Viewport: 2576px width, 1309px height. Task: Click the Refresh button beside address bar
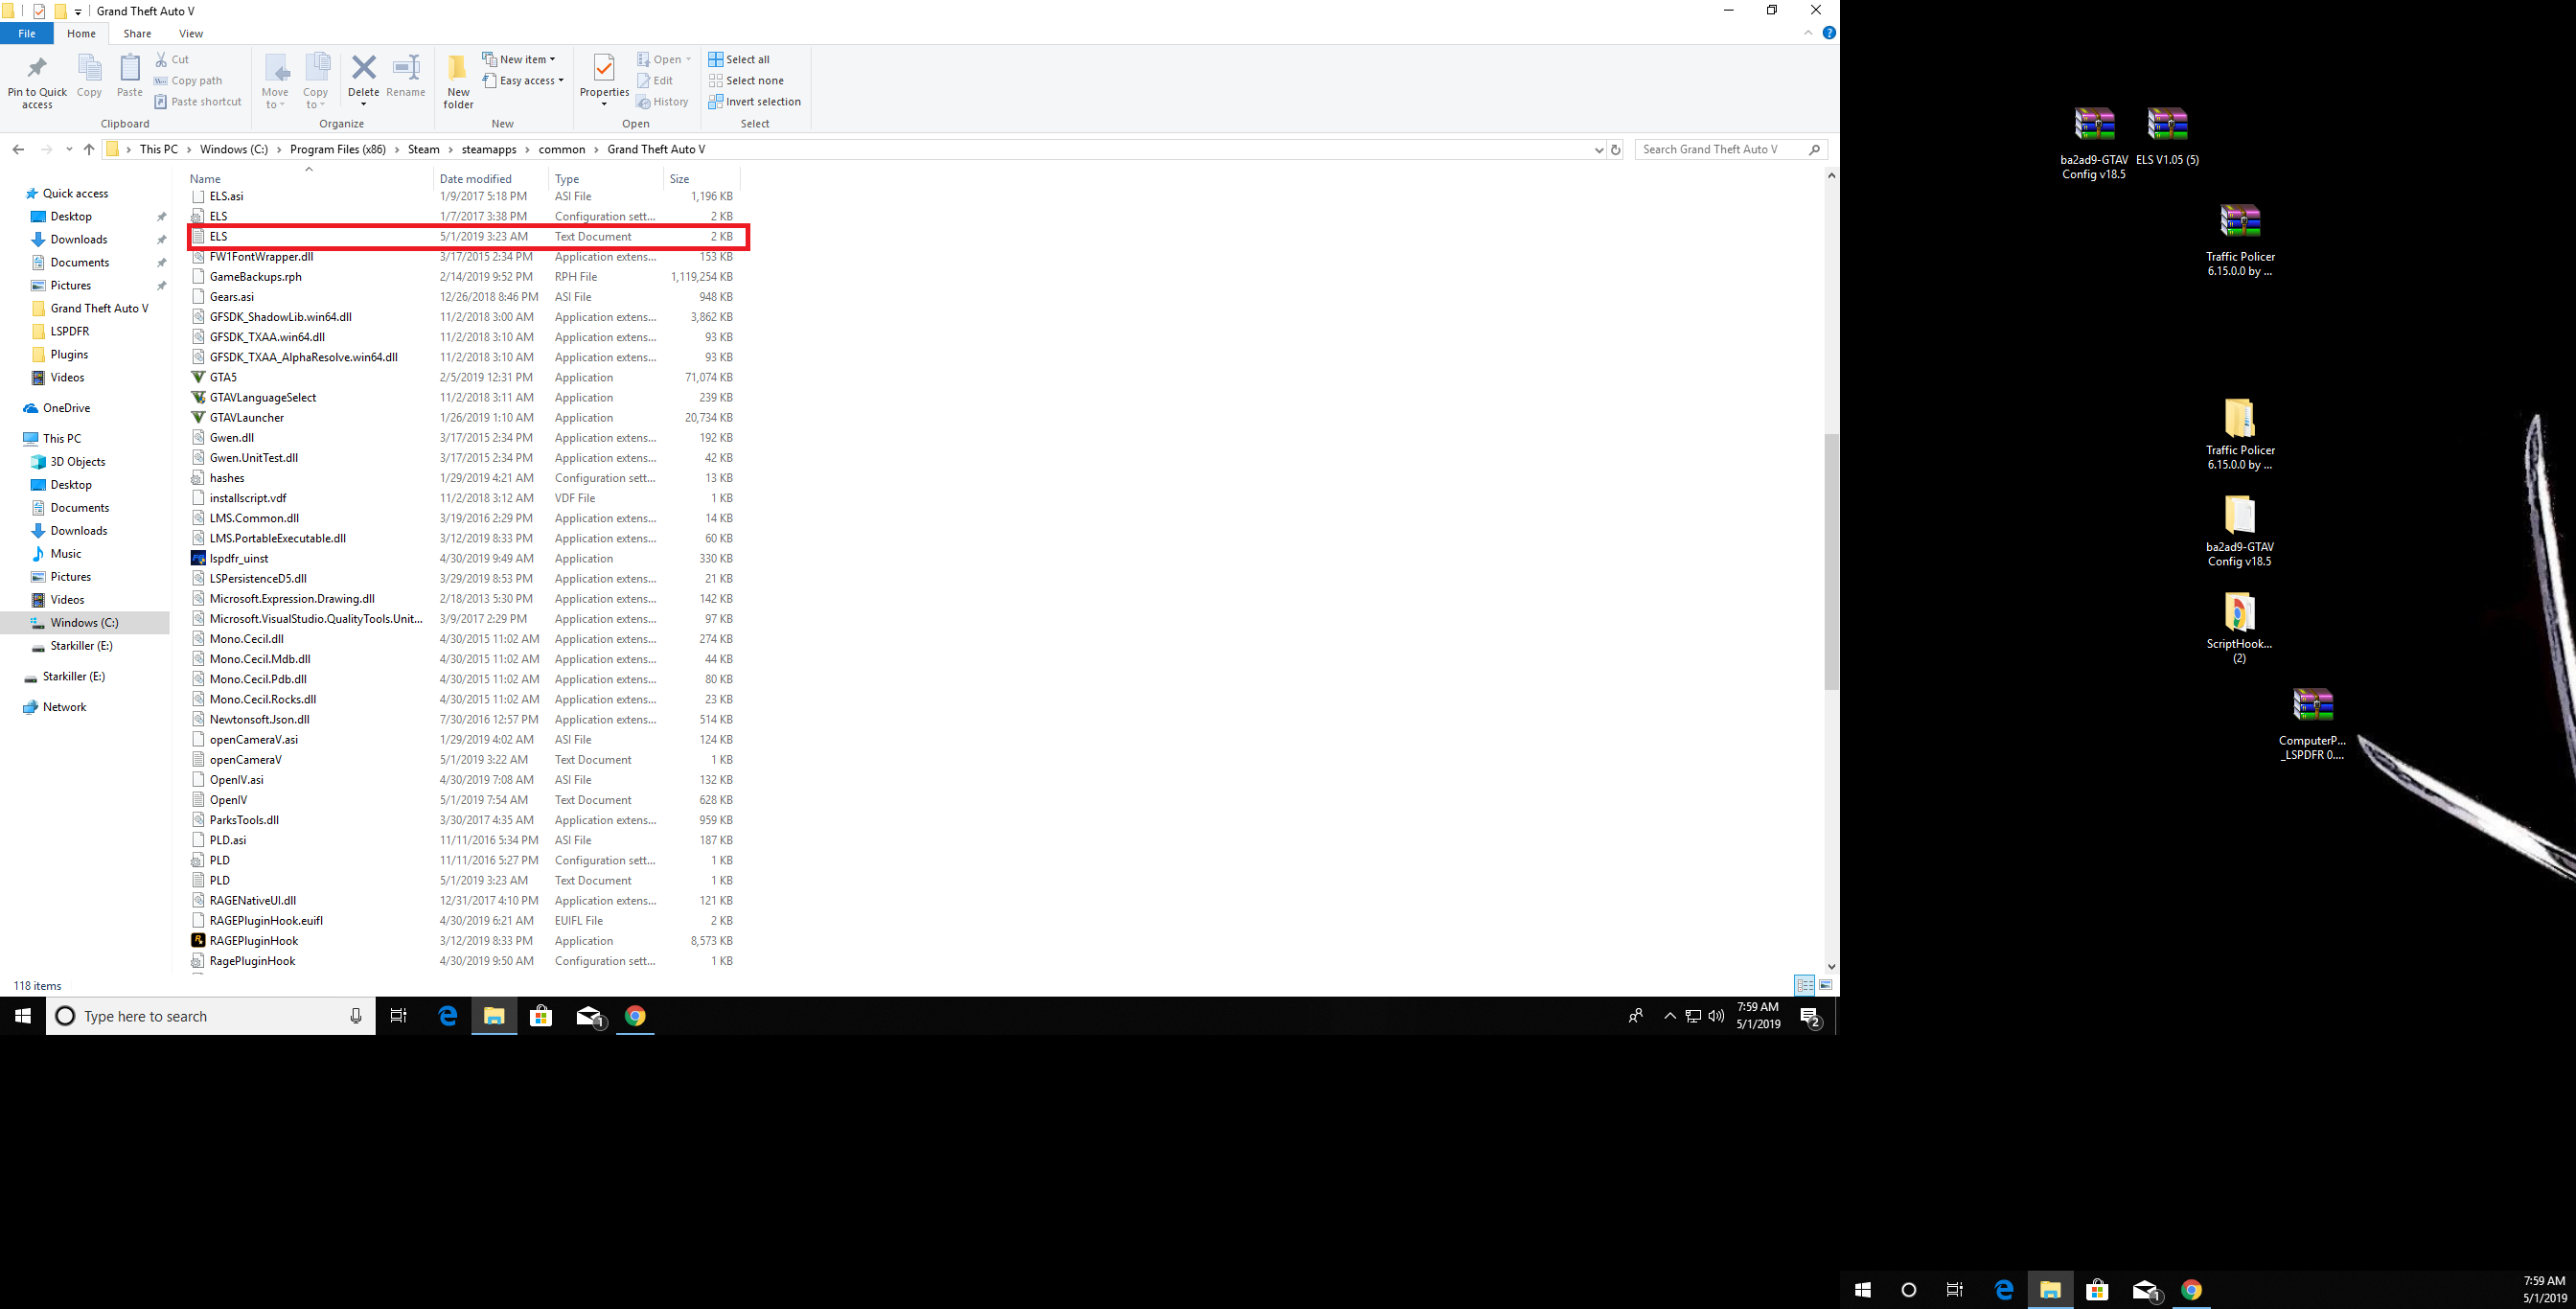(1615, 149)
